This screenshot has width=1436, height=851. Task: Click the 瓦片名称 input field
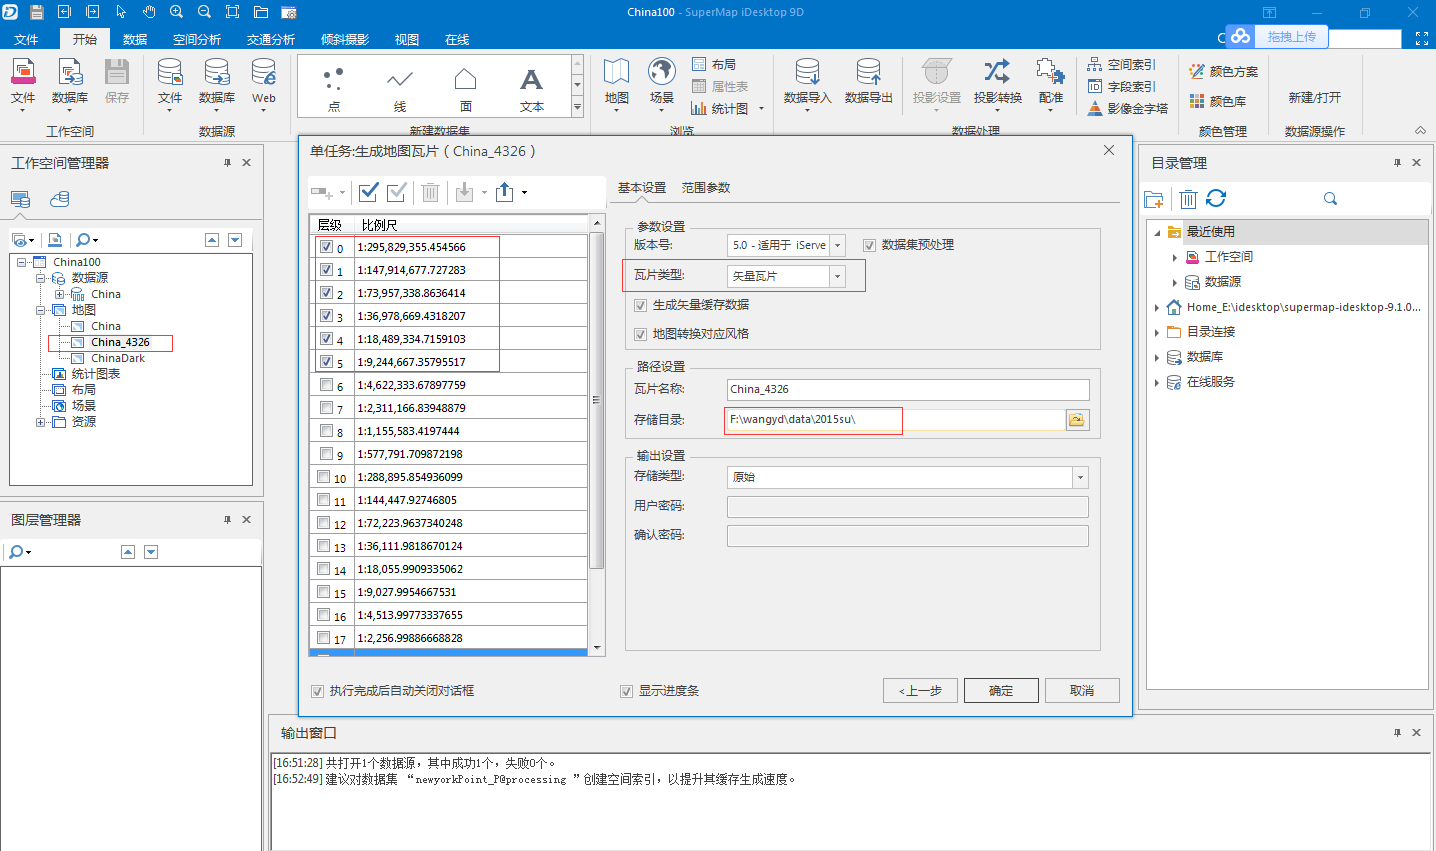pos(908,390)
